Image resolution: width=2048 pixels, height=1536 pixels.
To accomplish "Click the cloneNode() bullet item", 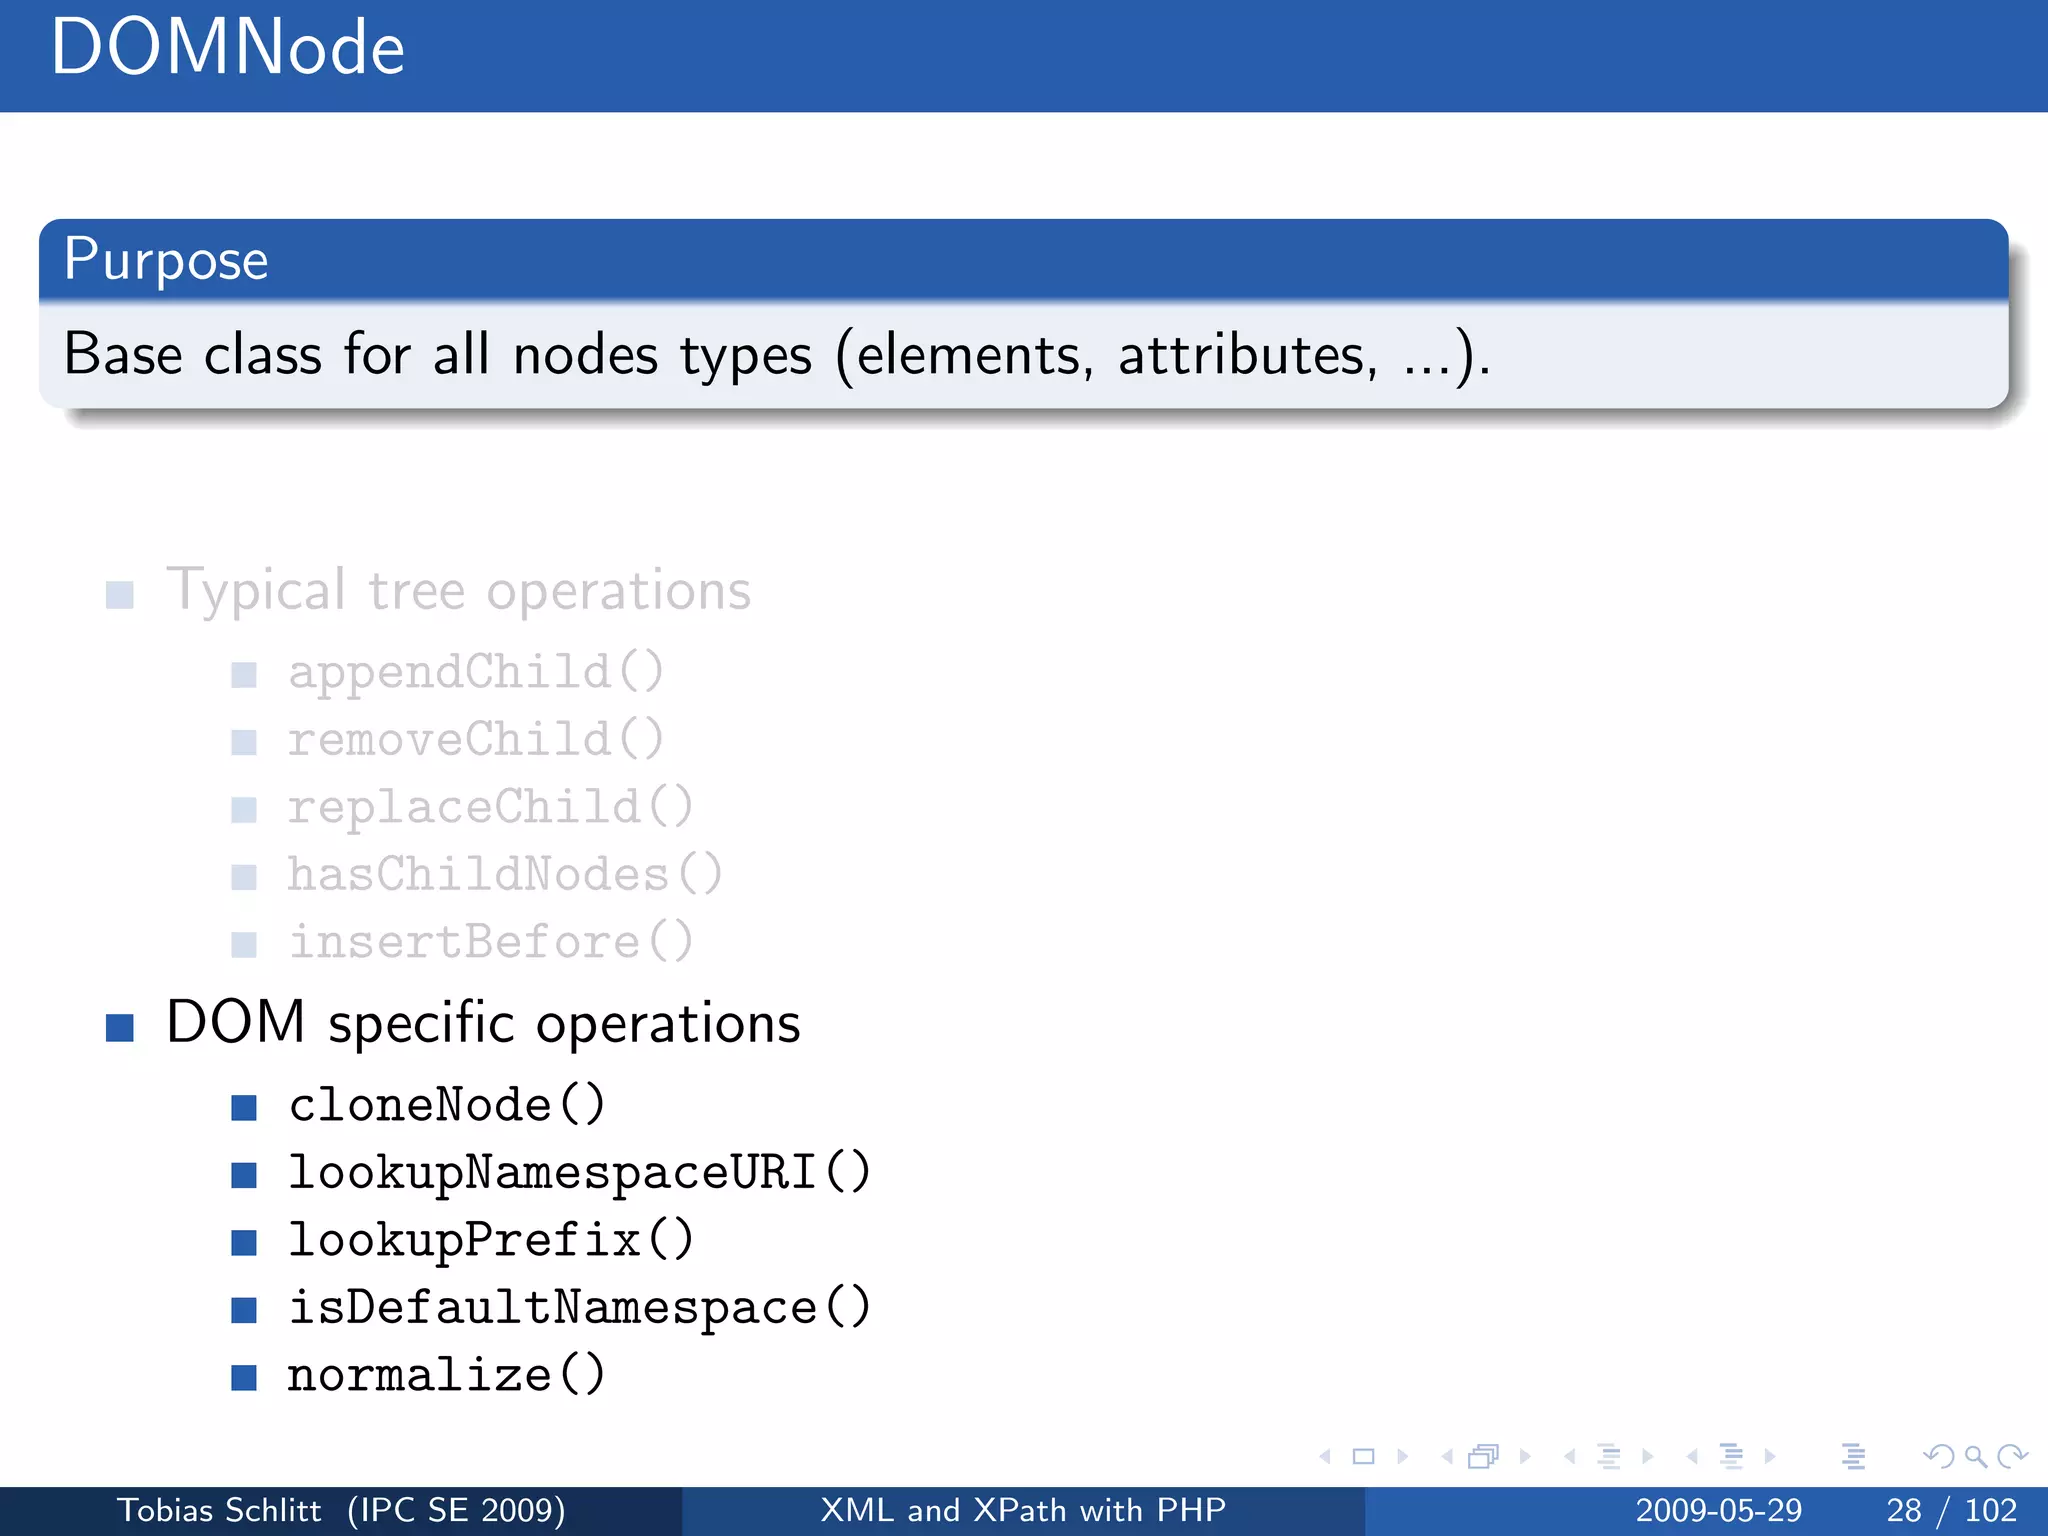I will [x=446, y=1106].
